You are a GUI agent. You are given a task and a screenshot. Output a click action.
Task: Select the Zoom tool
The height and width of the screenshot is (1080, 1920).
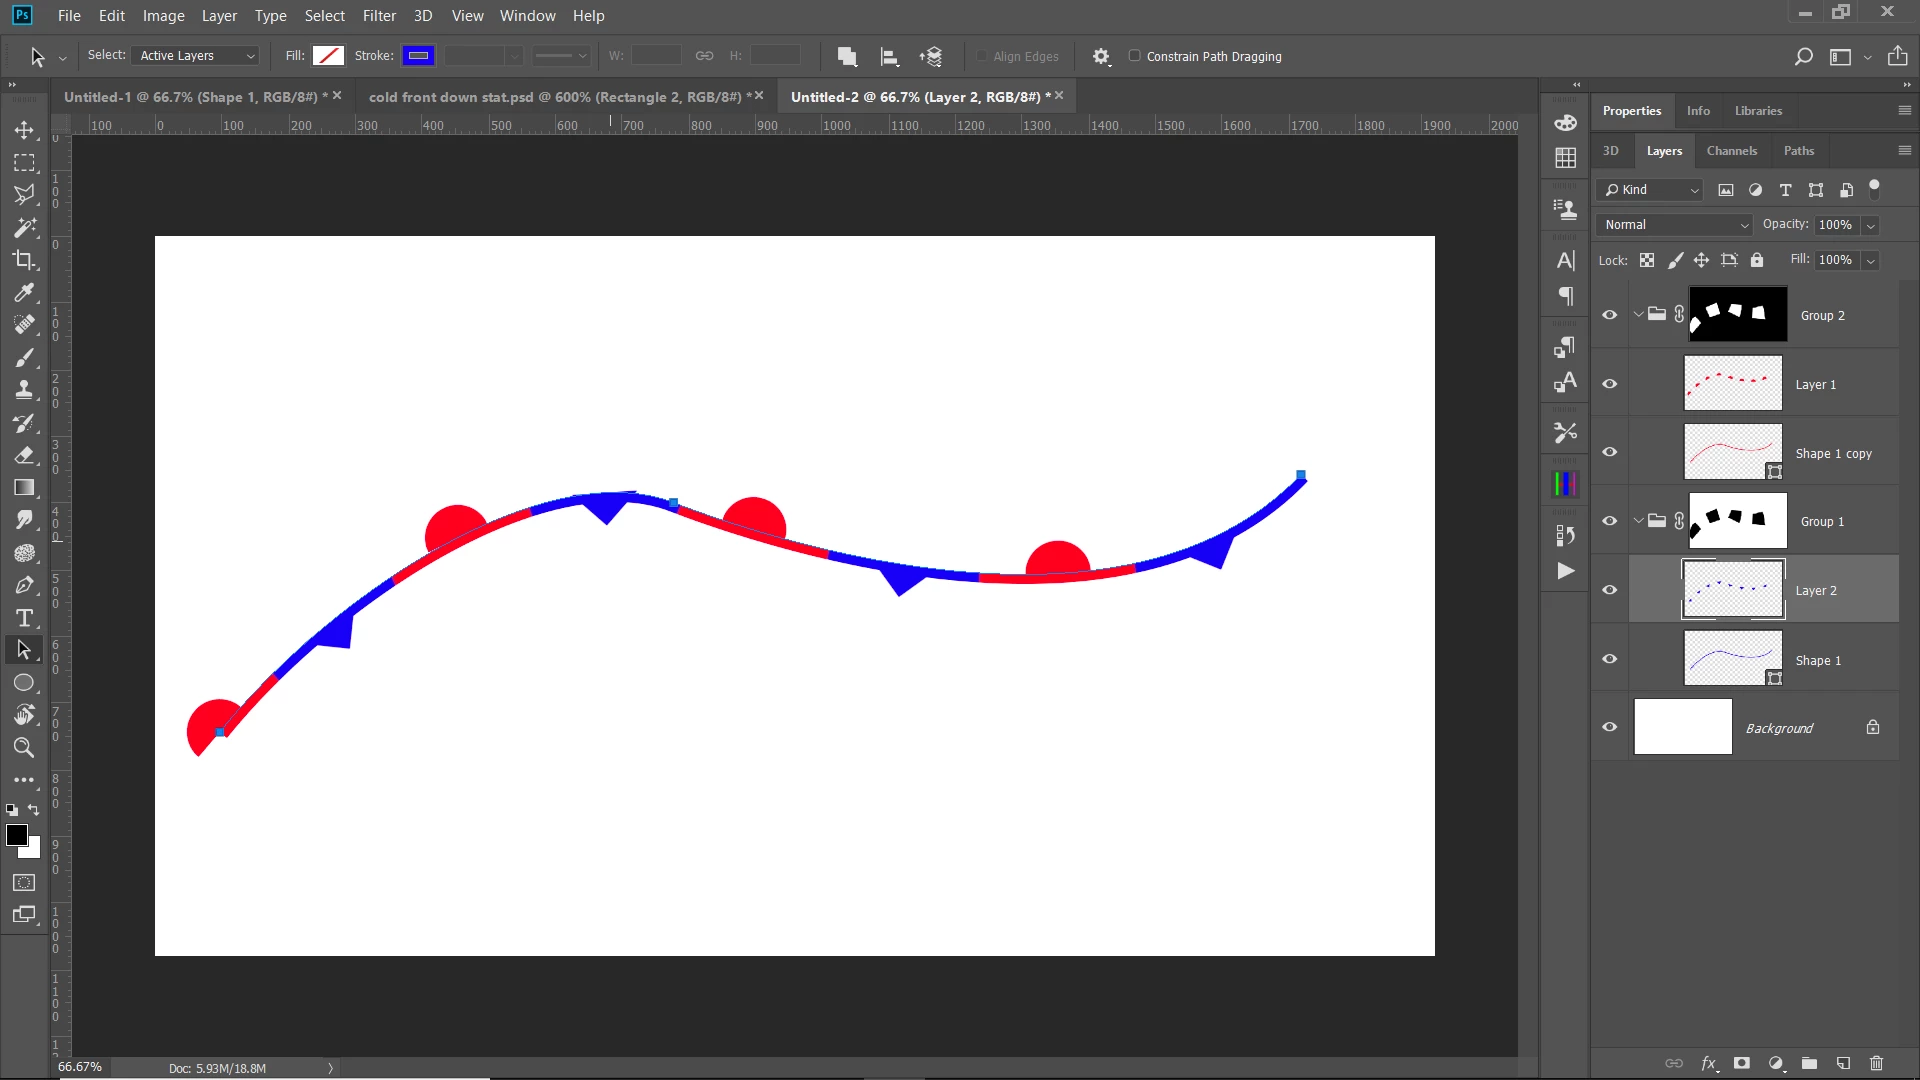24,747
